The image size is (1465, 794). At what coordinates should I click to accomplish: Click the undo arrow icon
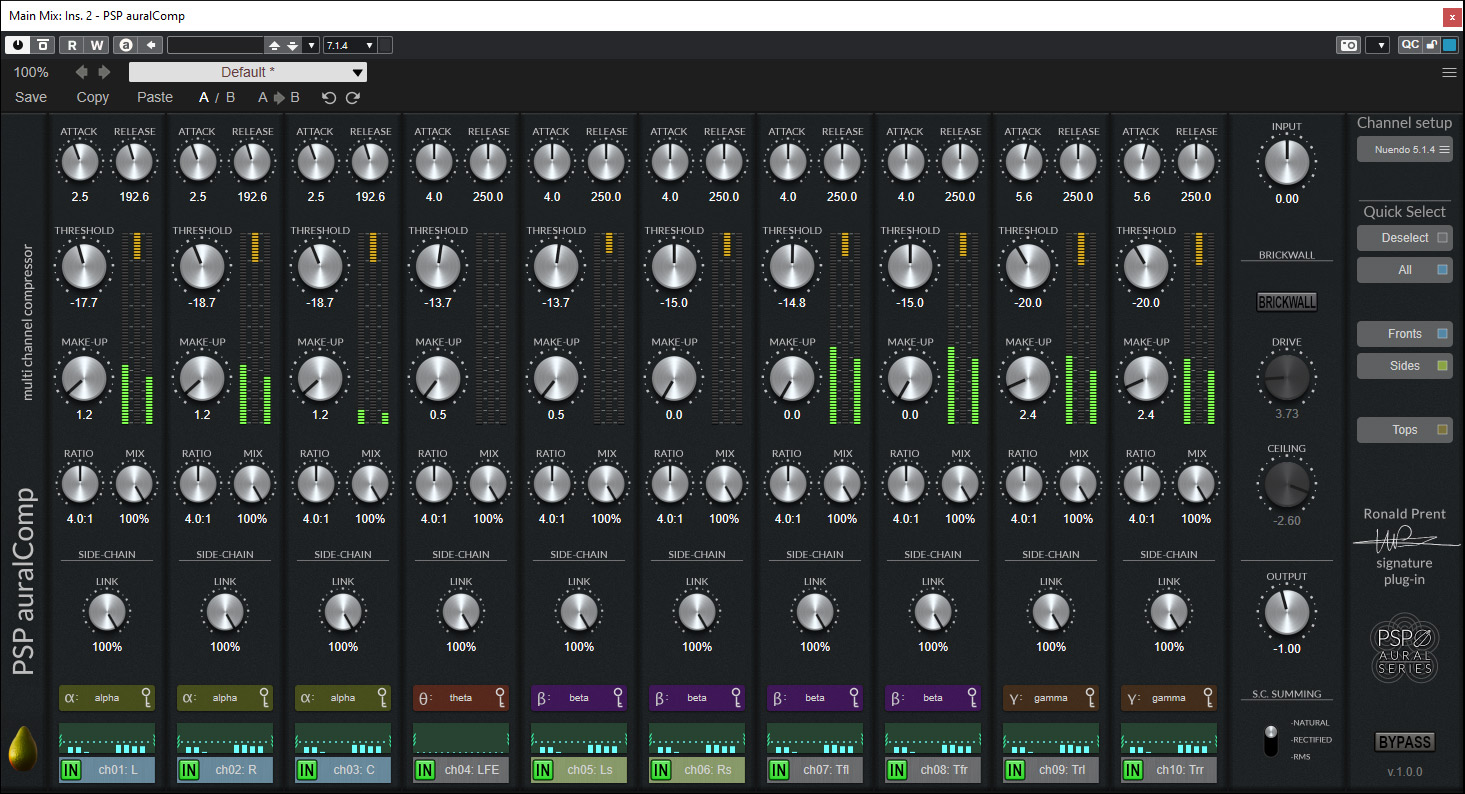[329, 98]
